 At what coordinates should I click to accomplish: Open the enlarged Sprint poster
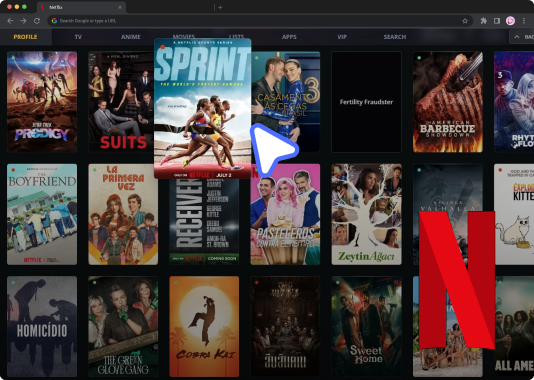pos(203,108)
